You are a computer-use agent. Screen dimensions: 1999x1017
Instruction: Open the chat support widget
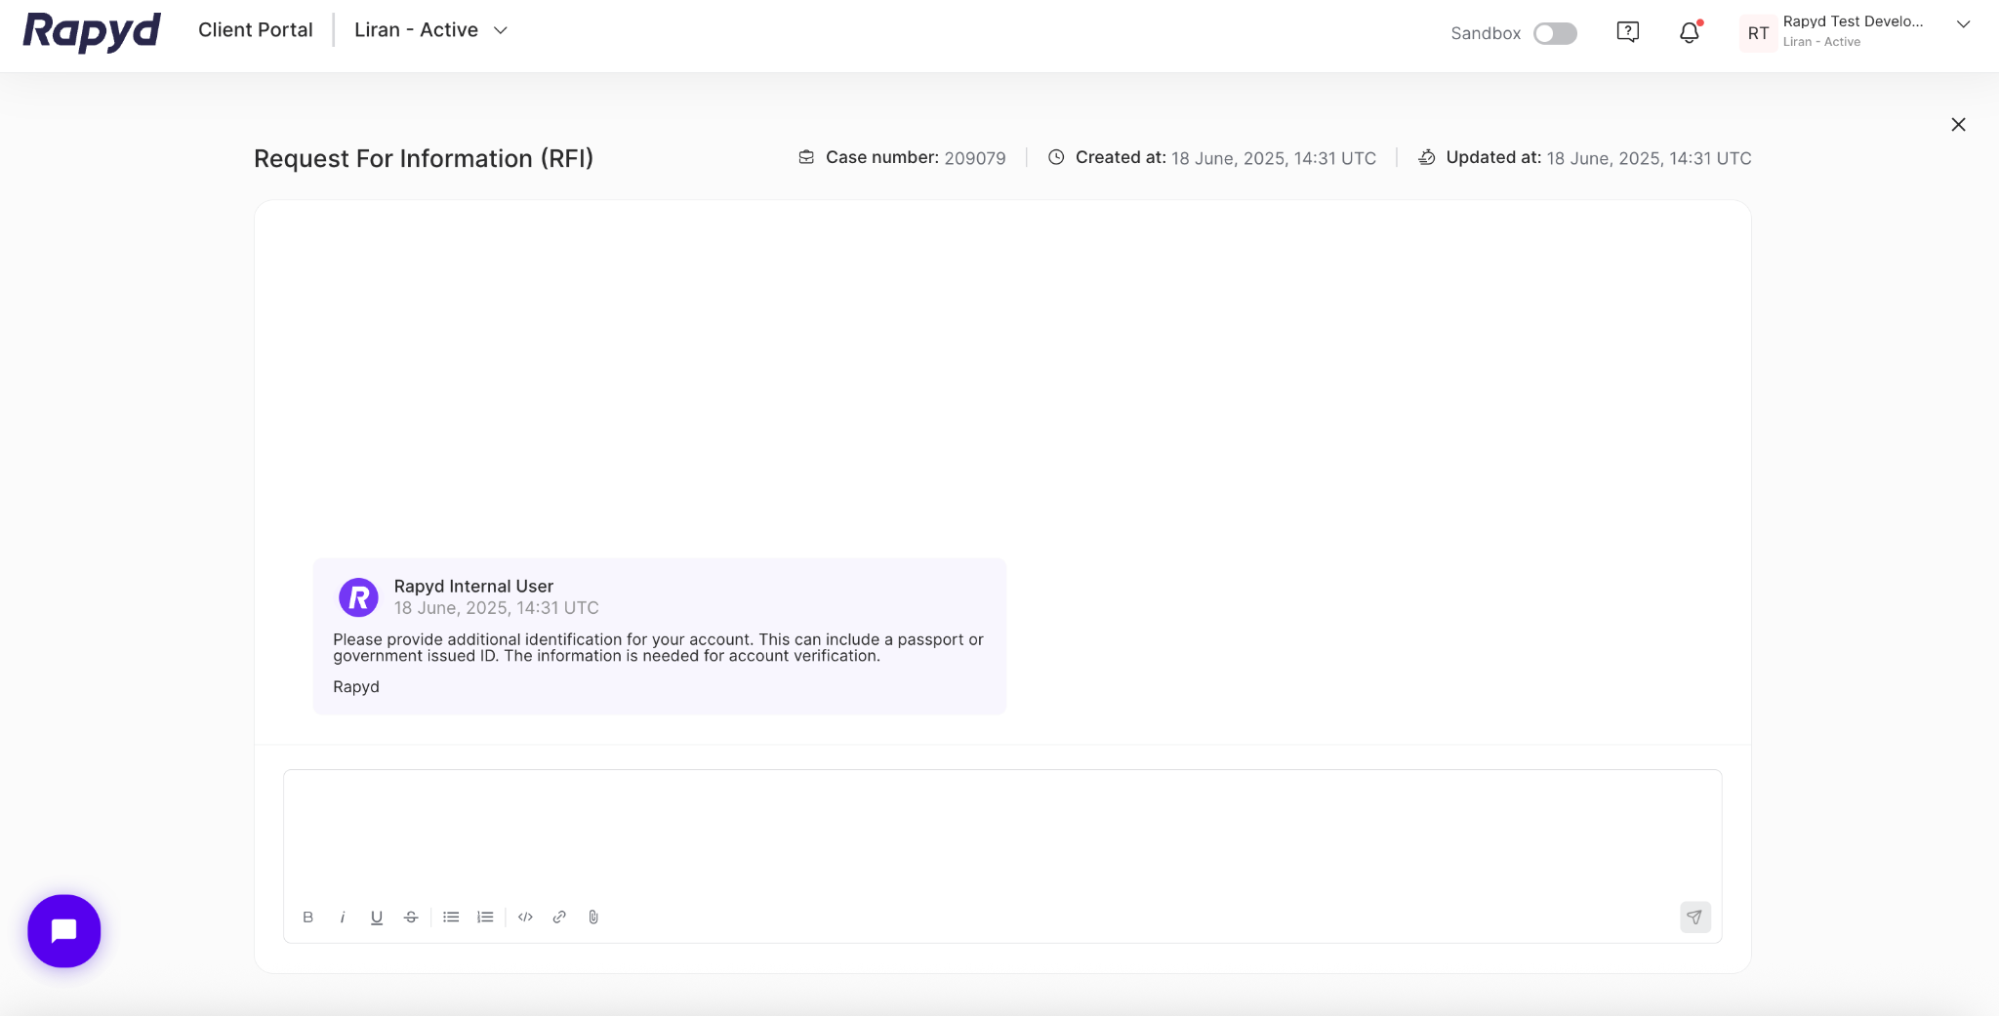[x=64, y=931]
